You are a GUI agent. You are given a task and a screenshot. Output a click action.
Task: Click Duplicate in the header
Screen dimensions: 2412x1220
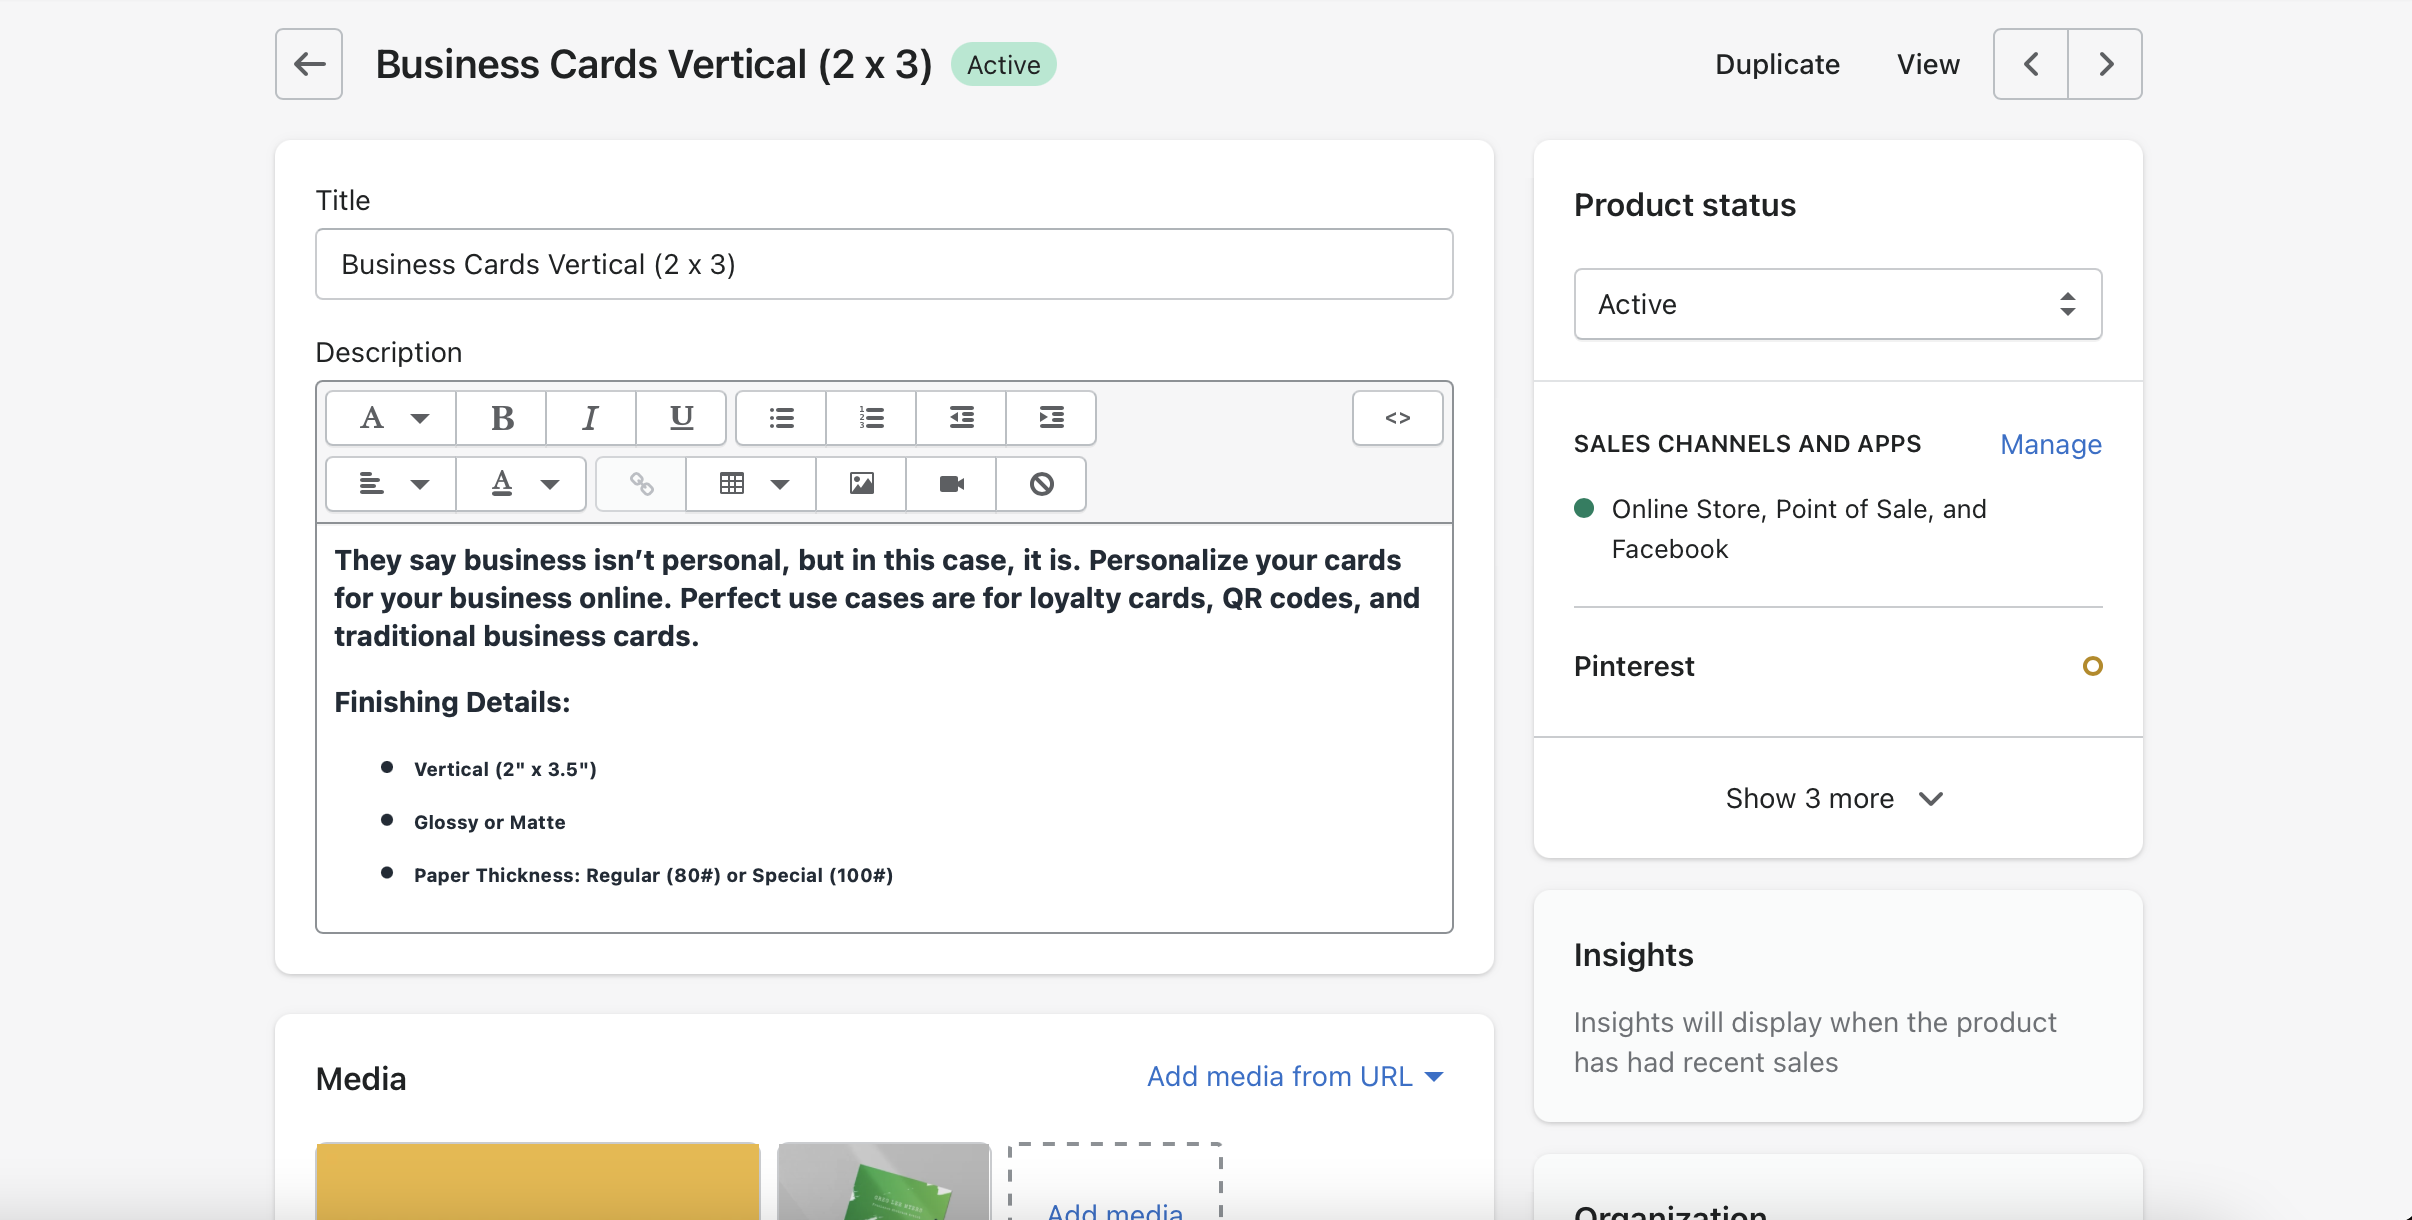click(x=1777, y=64)
